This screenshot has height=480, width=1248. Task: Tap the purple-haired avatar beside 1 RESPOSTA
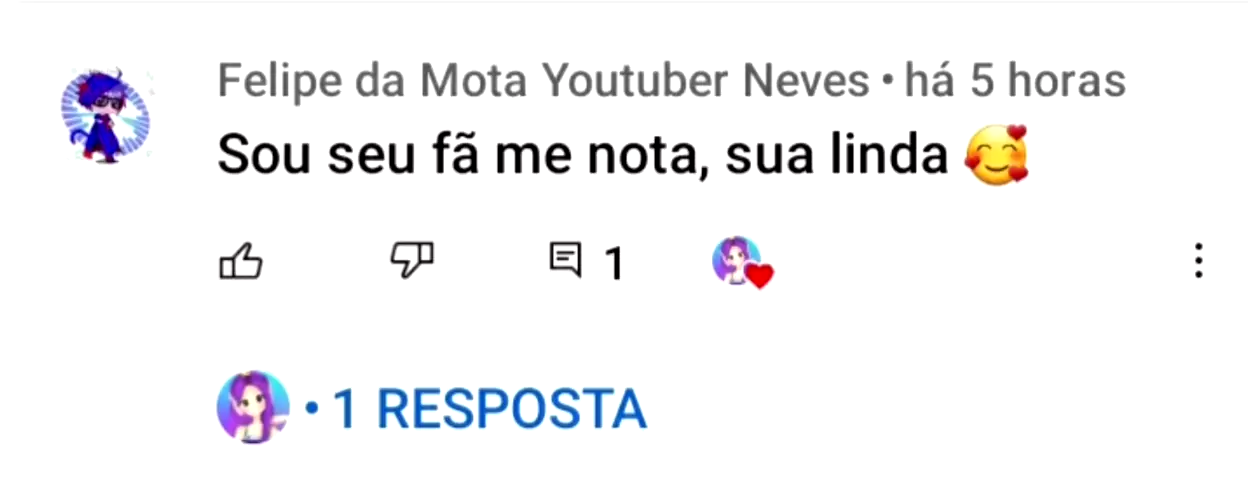click(253, 407)
